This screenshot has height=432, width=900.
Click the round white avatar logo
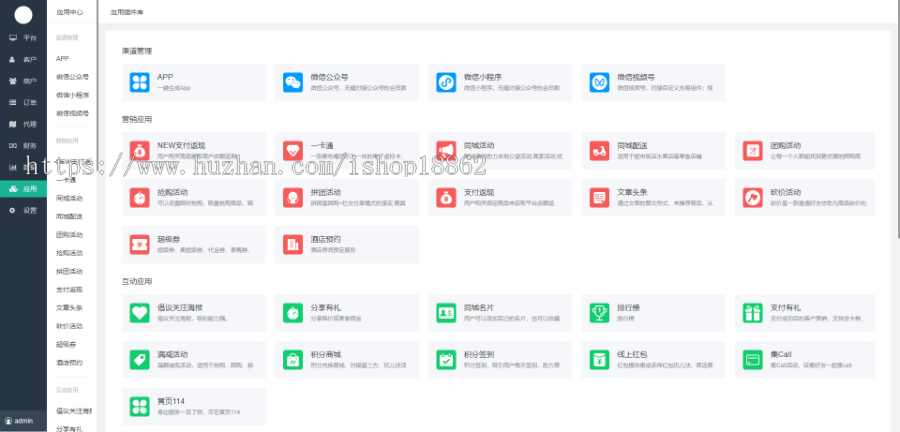point(23,15)
